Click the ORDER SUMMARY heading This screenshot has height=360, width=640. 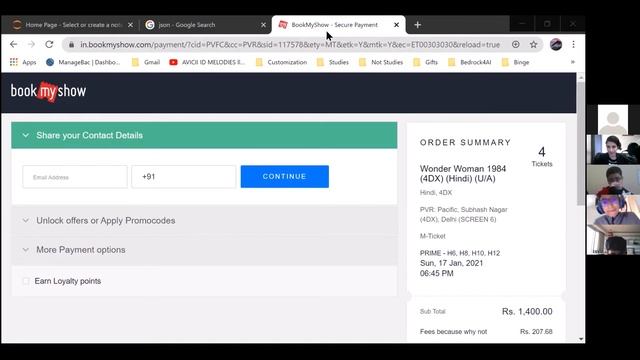465,142
